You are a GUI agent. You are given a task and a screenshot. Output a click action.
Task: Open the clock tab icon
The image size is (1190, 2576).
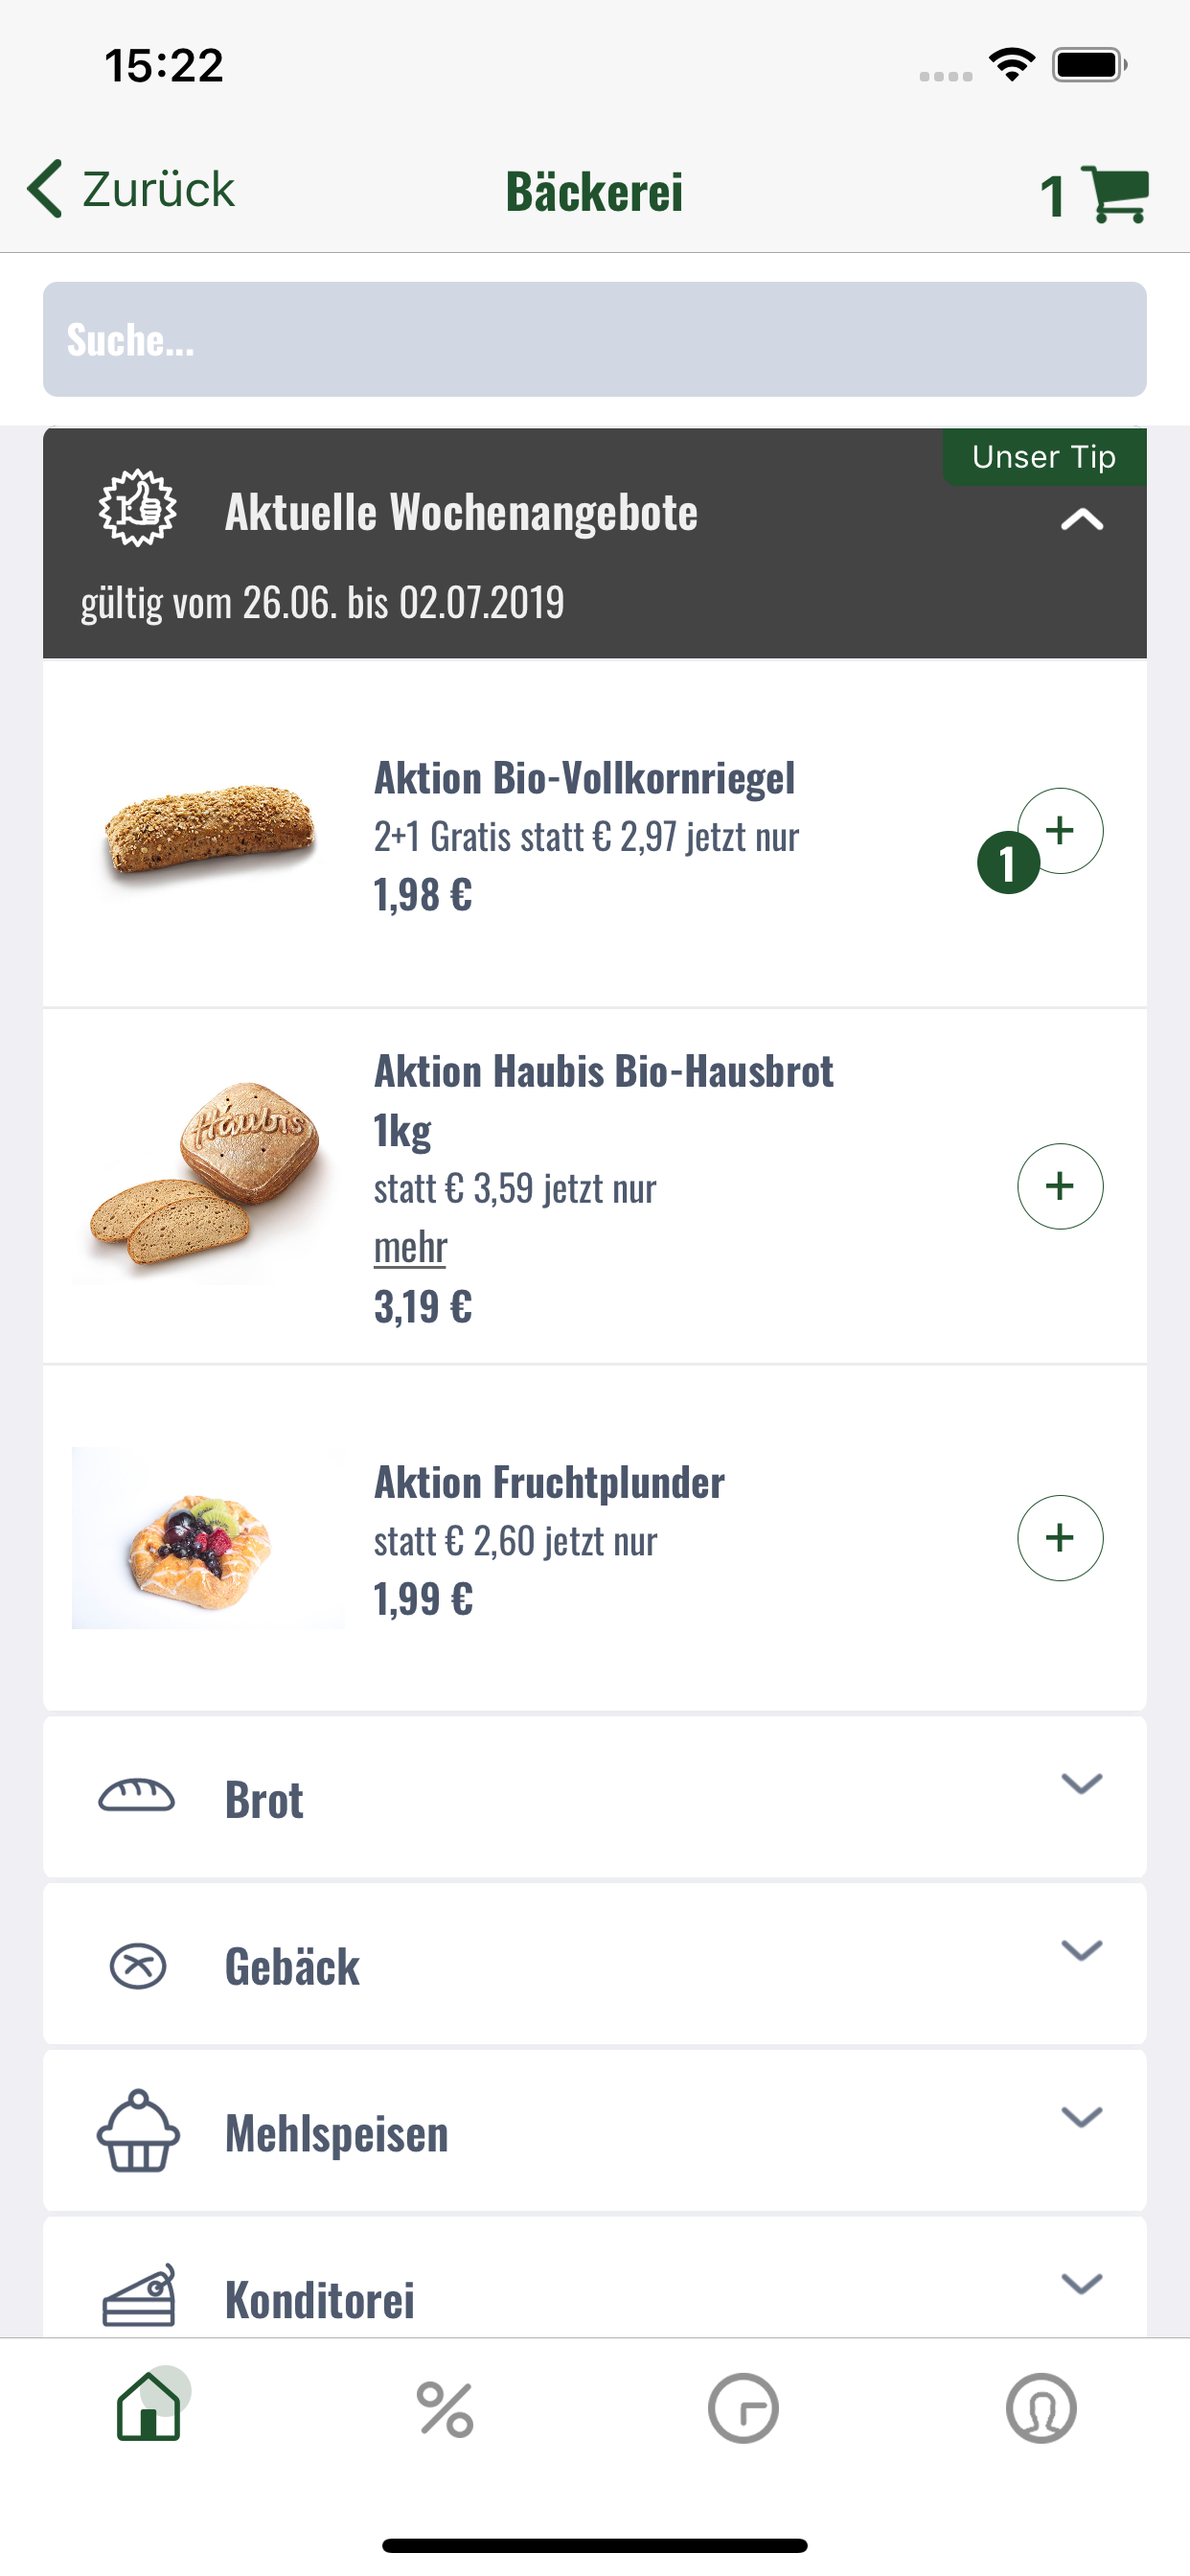(x=743, y=2408)
